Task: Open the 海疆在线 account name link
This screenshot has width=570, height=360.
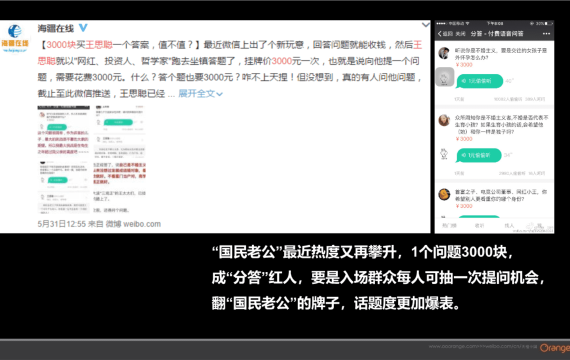Action: click(56, 28)
